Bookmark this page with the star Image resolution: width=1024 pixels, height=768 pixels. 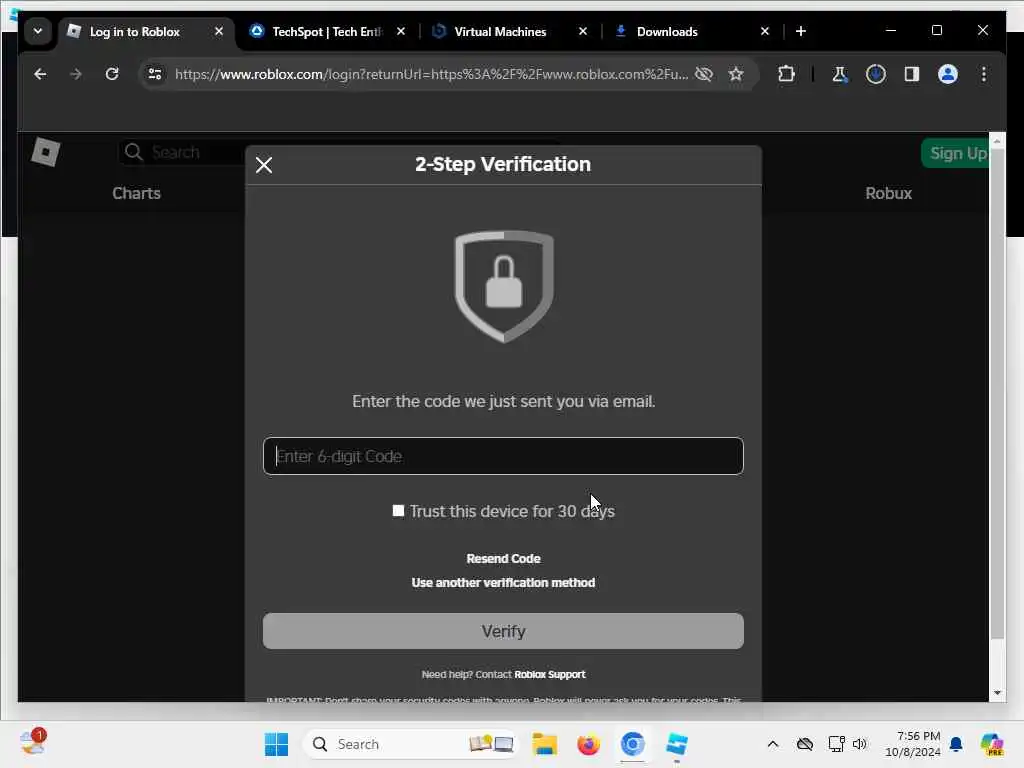[x=736, y=74]
